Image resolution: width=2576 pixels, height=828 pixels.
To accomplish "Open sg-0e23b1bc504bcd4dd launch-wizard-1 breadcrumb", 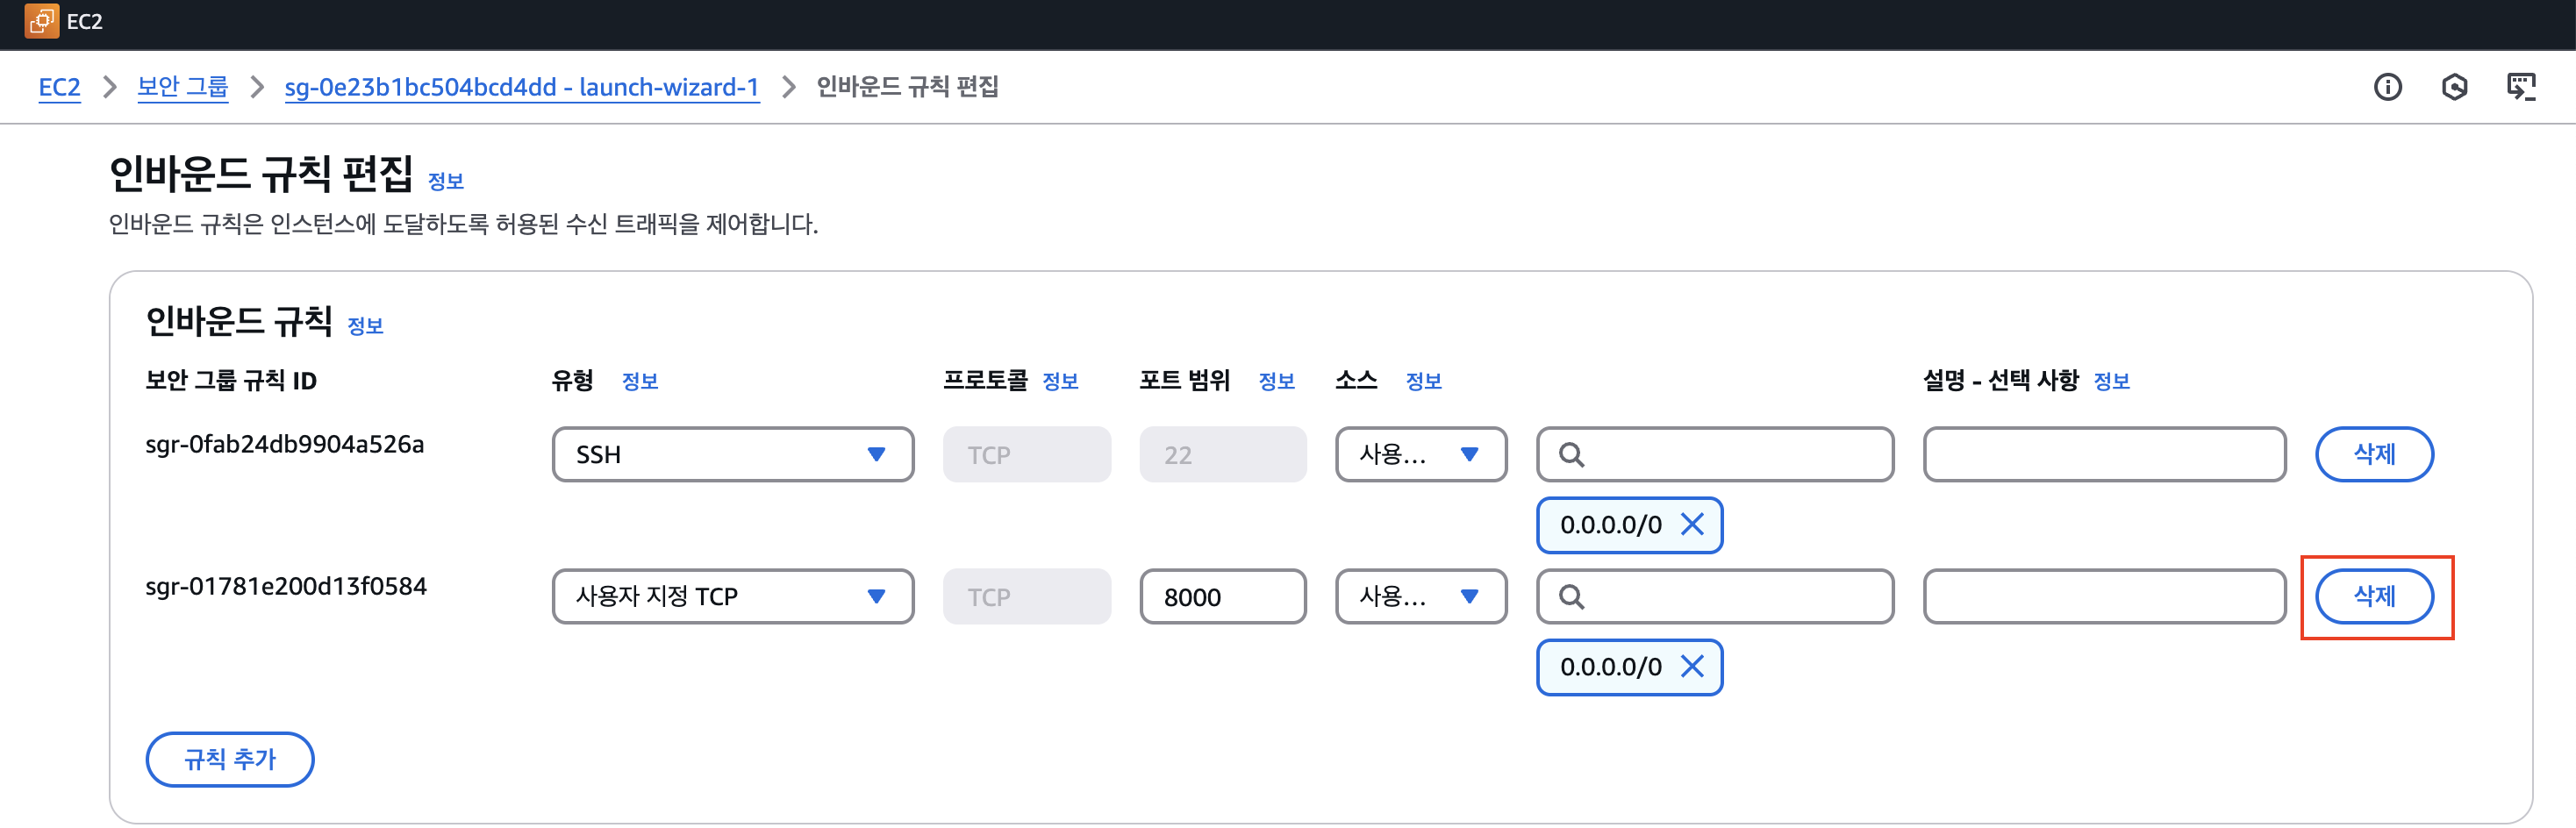I will pos(521,87).
